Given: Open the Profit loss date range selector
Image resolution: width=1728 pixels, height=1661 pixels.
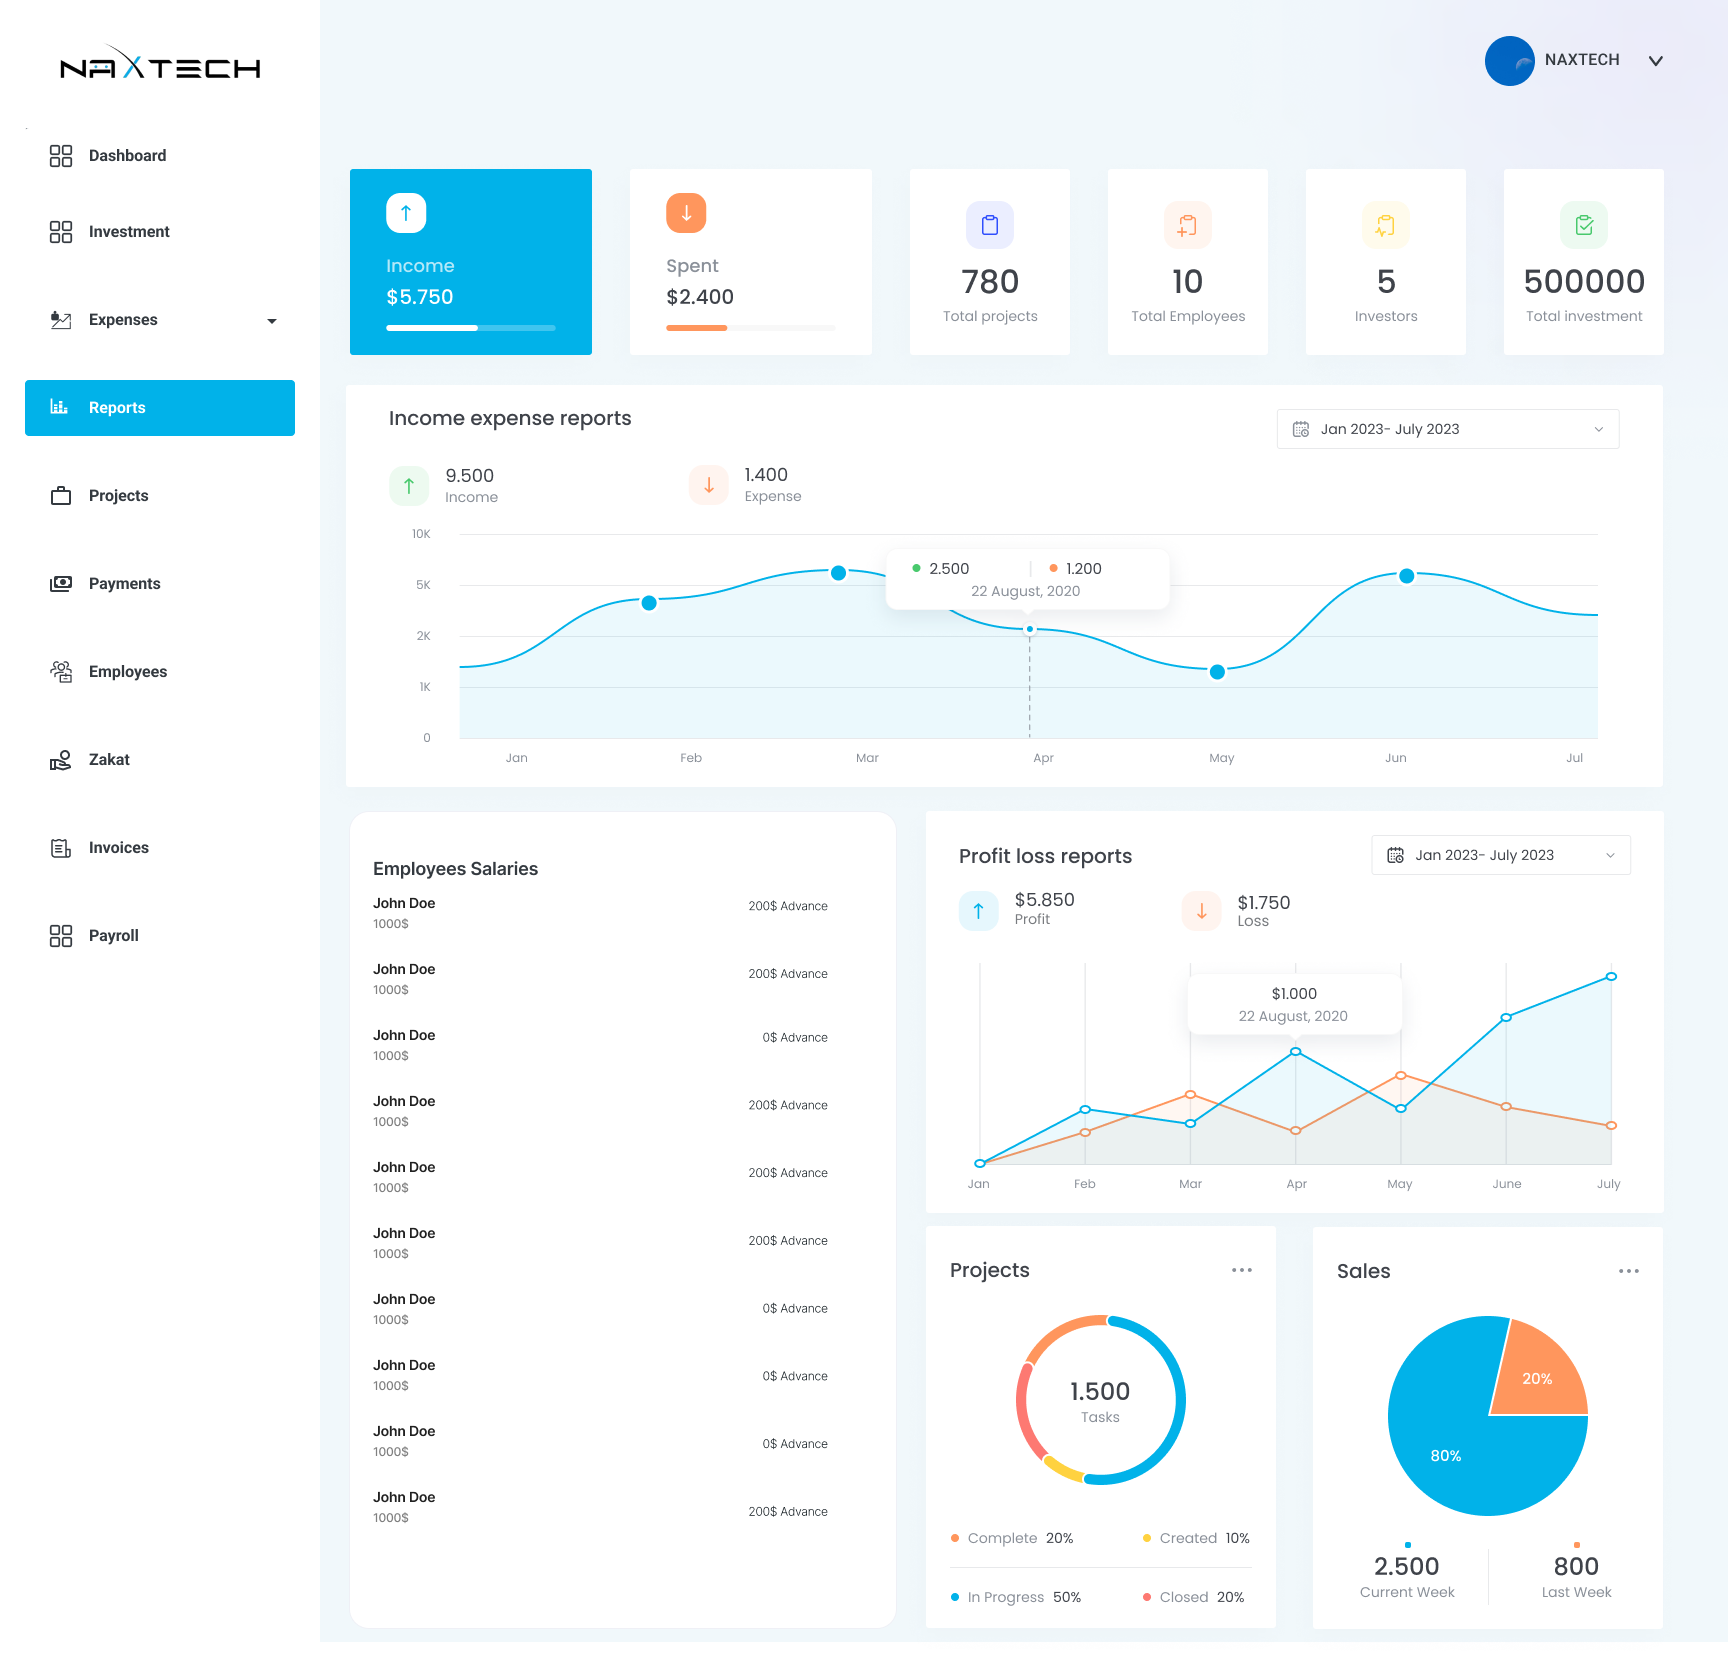Looking at the screenshot, I should pyautogui.click(x=1499, y=855).
